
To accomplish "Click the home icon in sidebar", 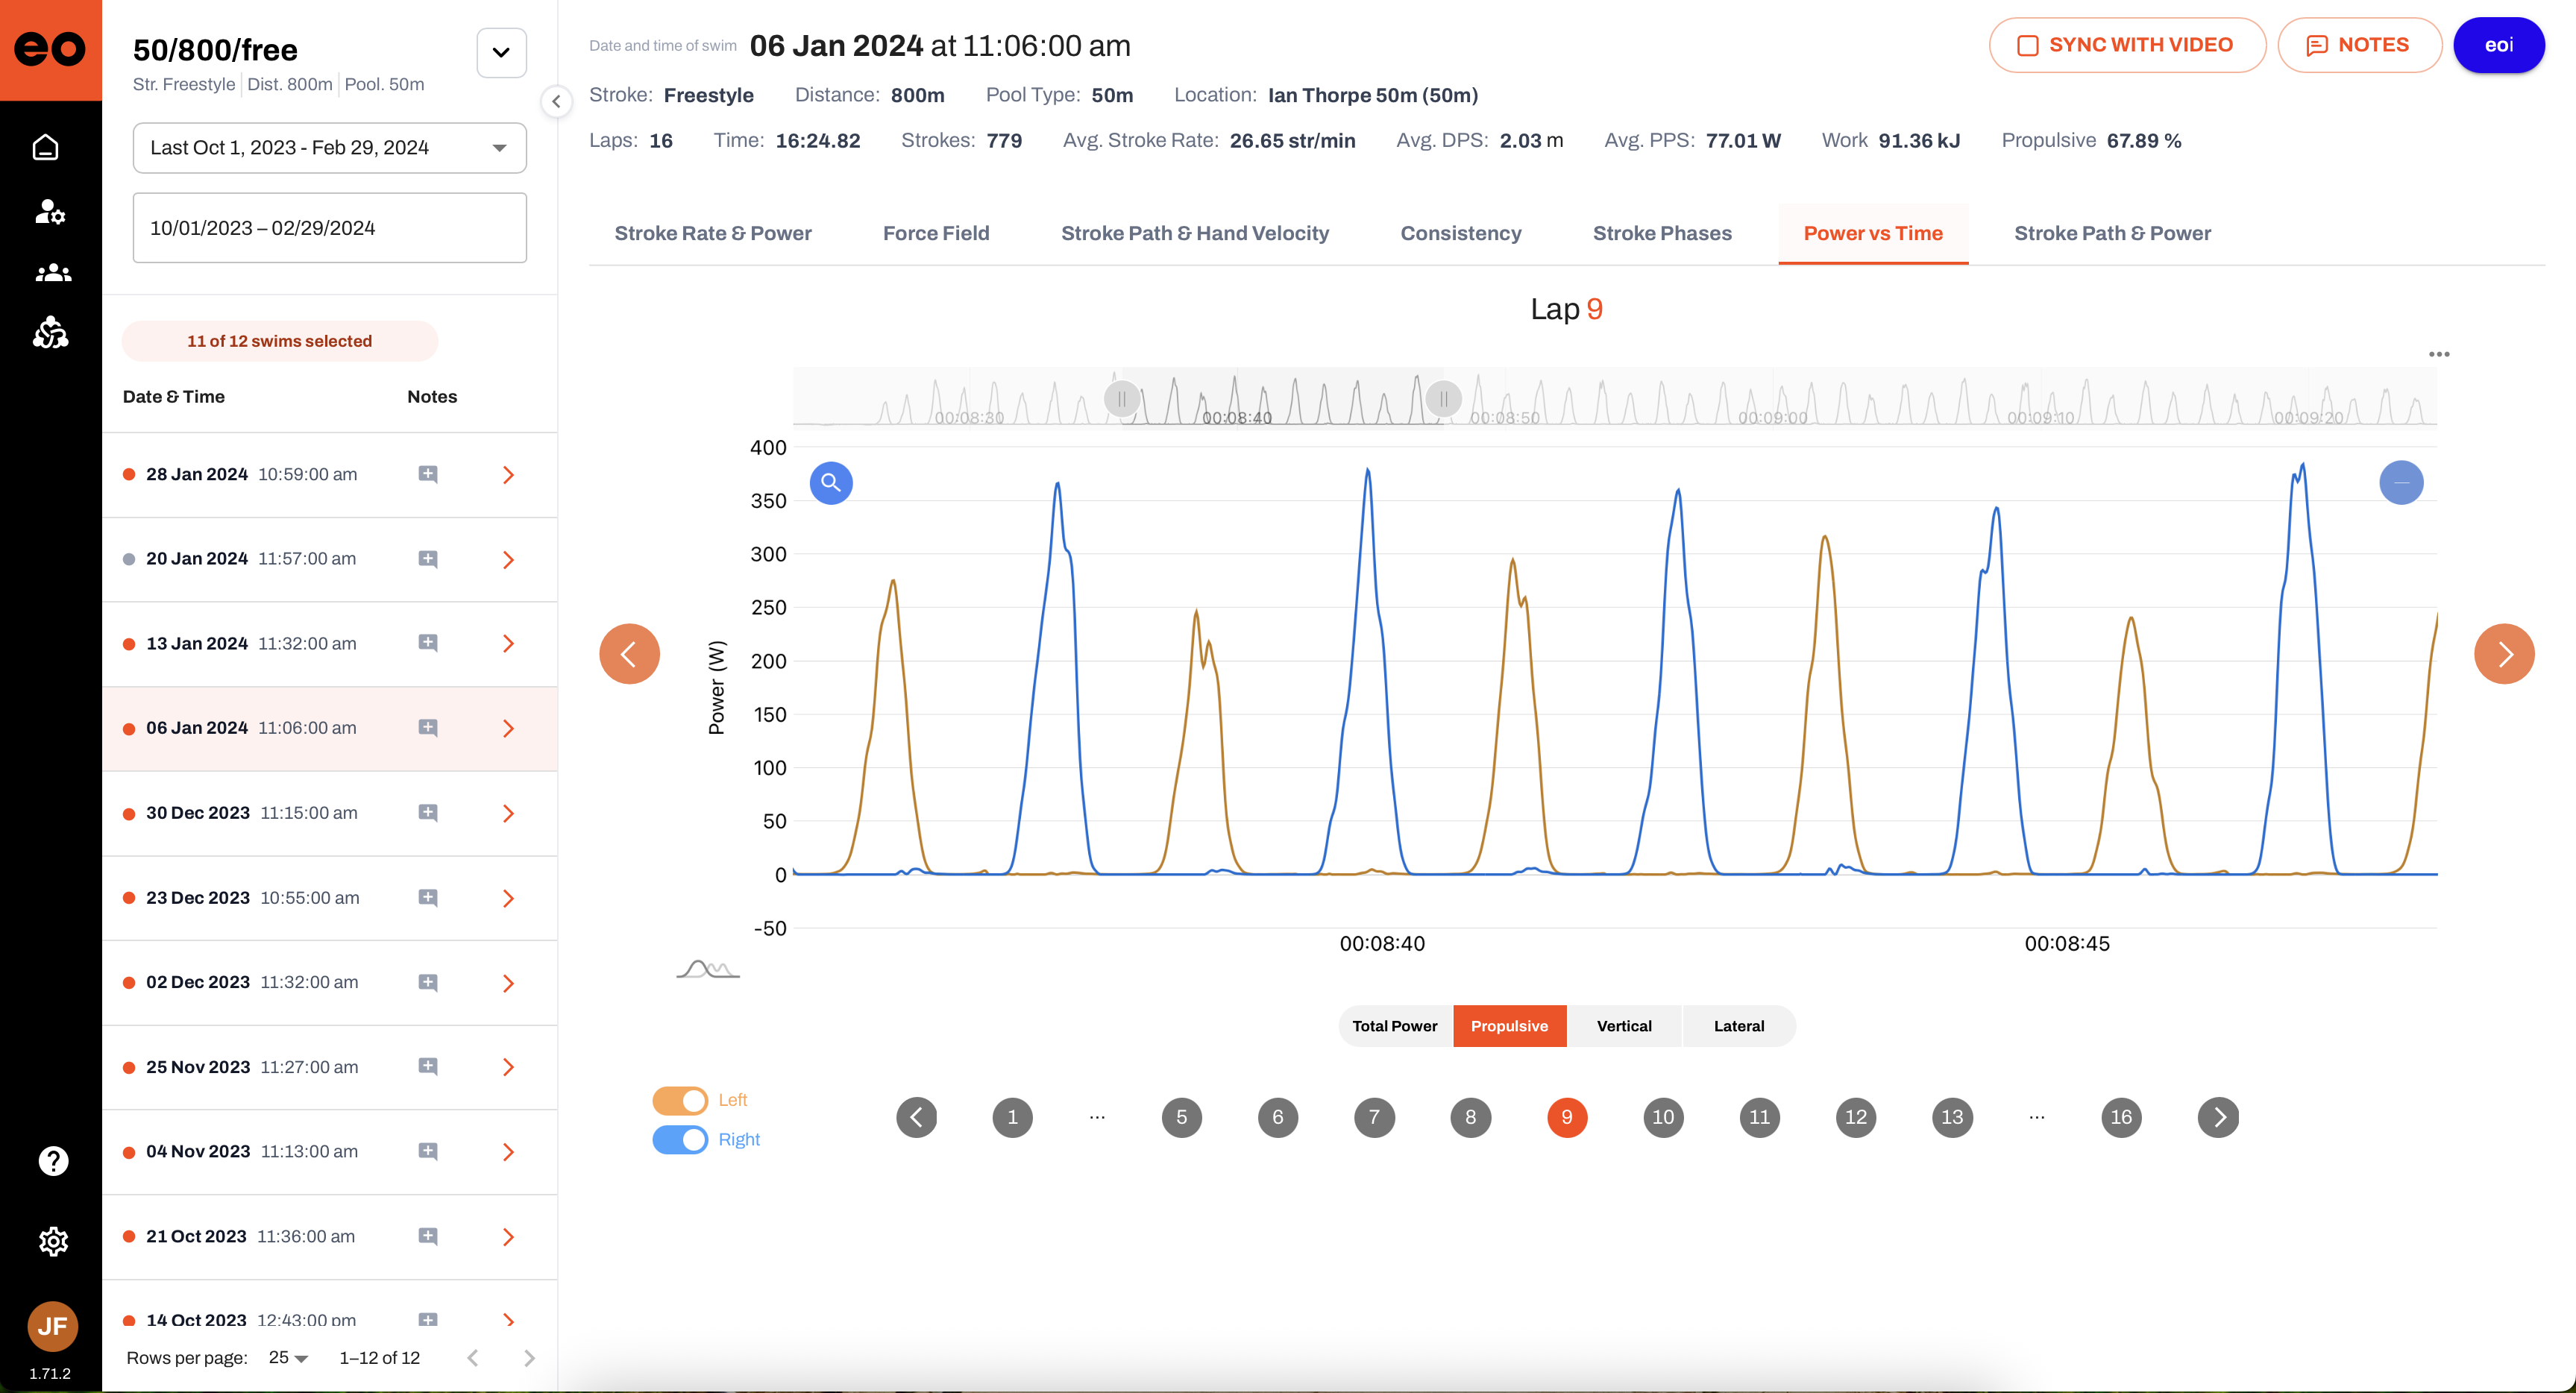I will coord(46,148).
